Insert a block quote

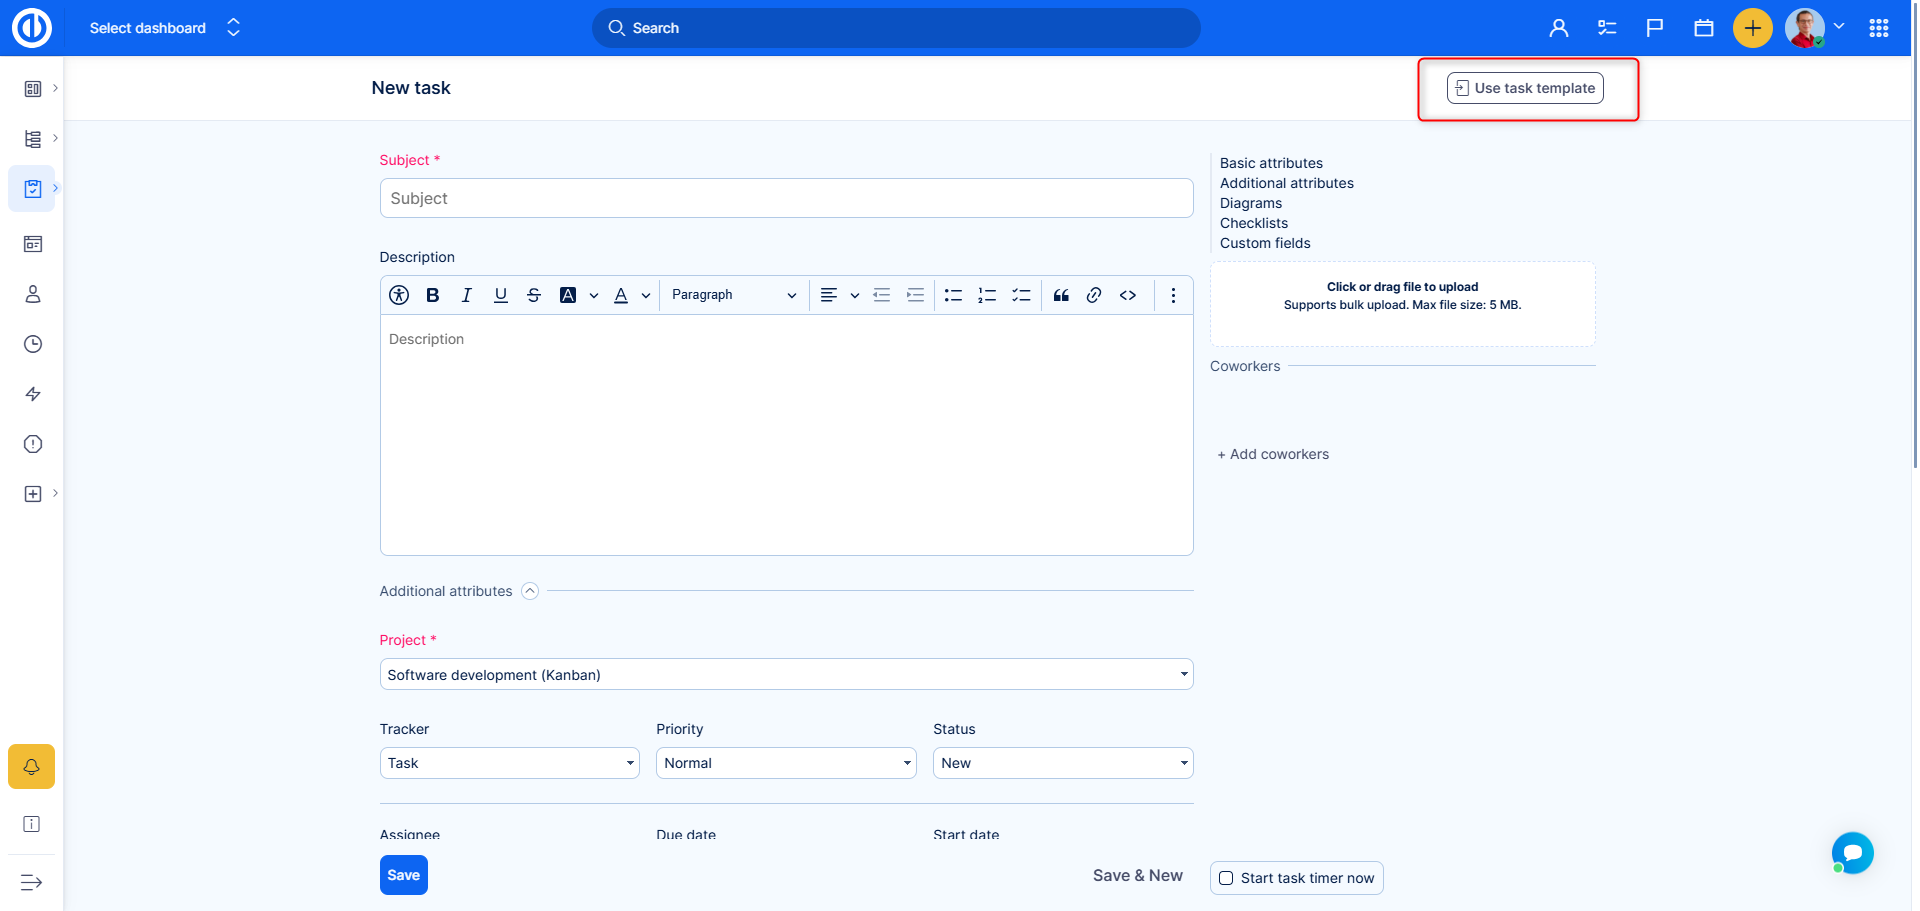point(1061,295)
